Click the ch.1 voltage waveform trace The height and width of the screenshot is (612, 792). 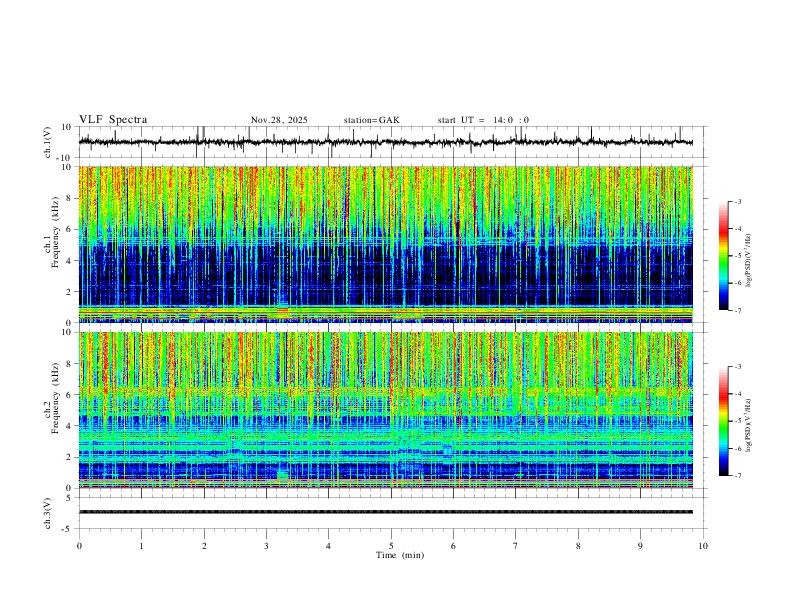pyautogui.click(x=385, y=142)
